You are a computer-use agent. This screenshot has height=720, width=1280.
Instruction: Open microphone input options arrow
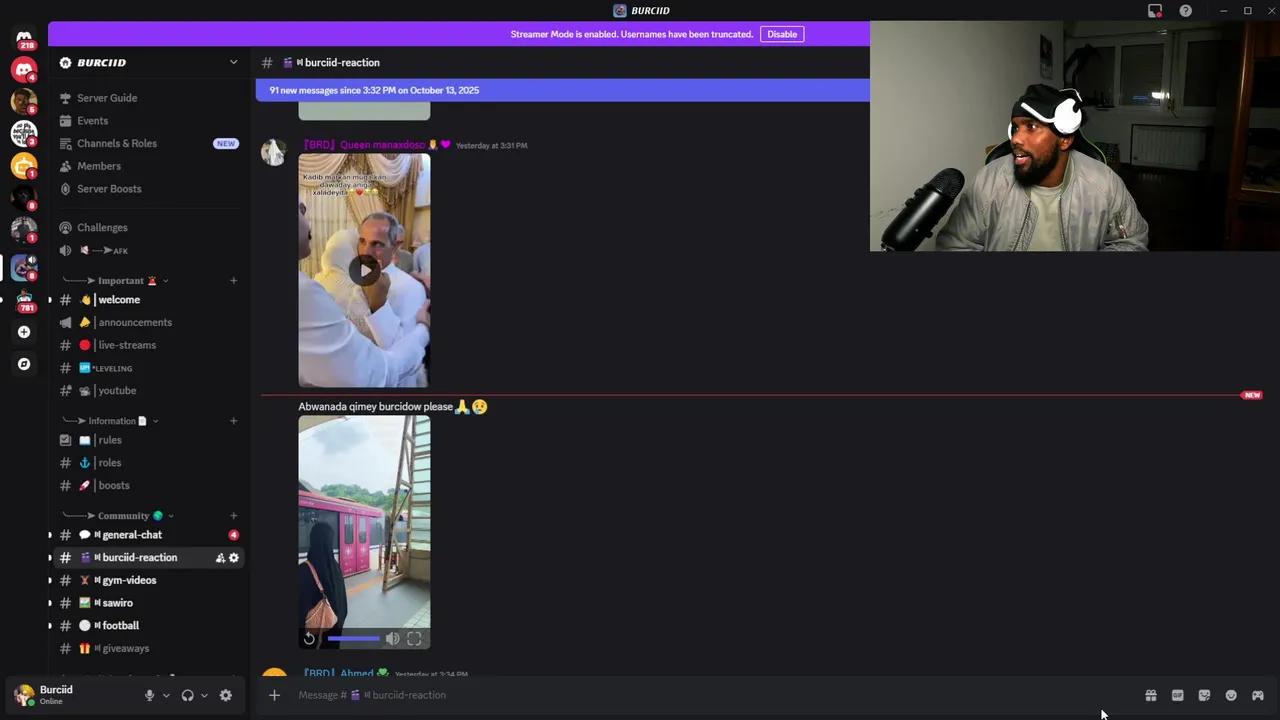point(166,696)
